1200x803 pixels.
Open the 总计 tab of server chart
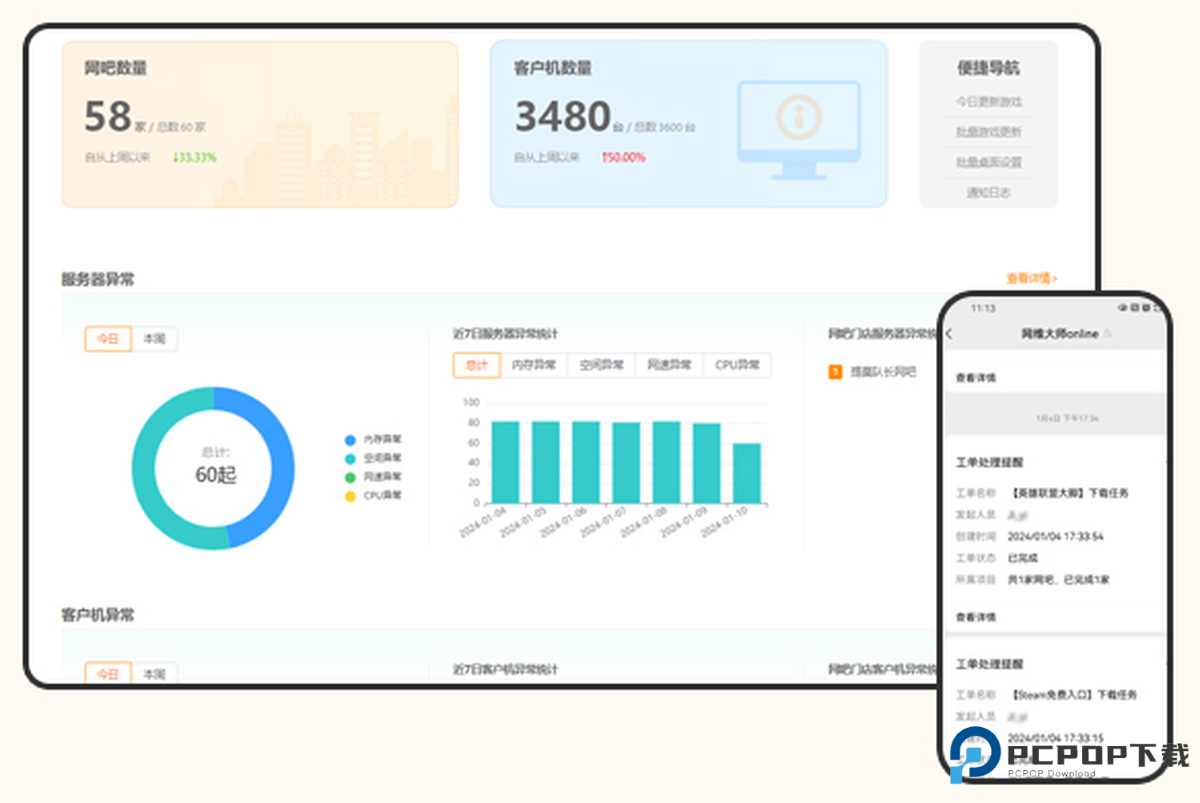click(x=477, y=365)
